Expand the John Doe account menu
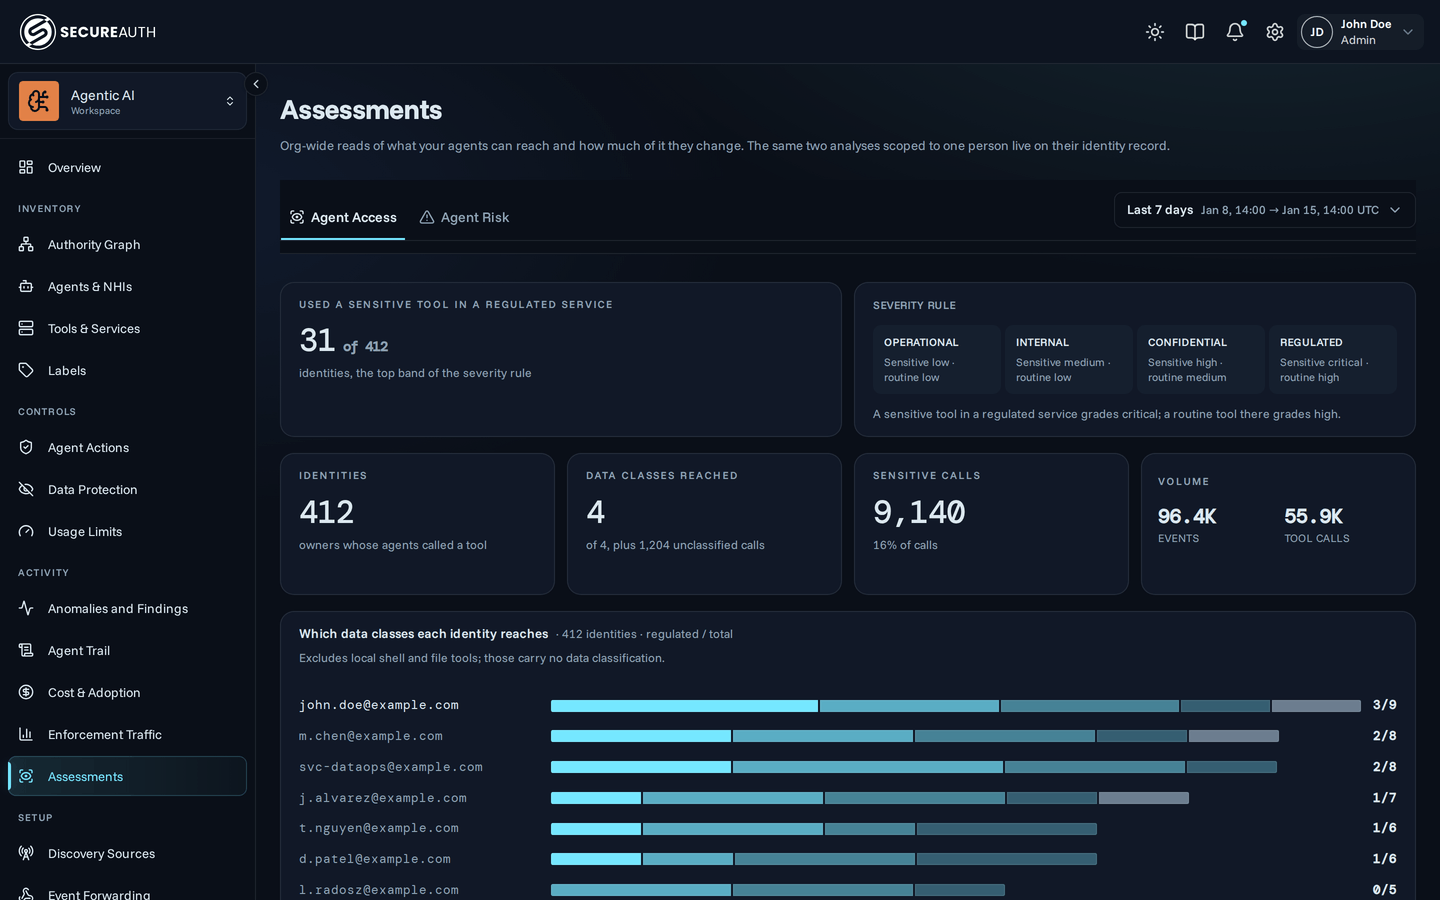Viewport: 1440px width, 900px height. point(1361,32)
